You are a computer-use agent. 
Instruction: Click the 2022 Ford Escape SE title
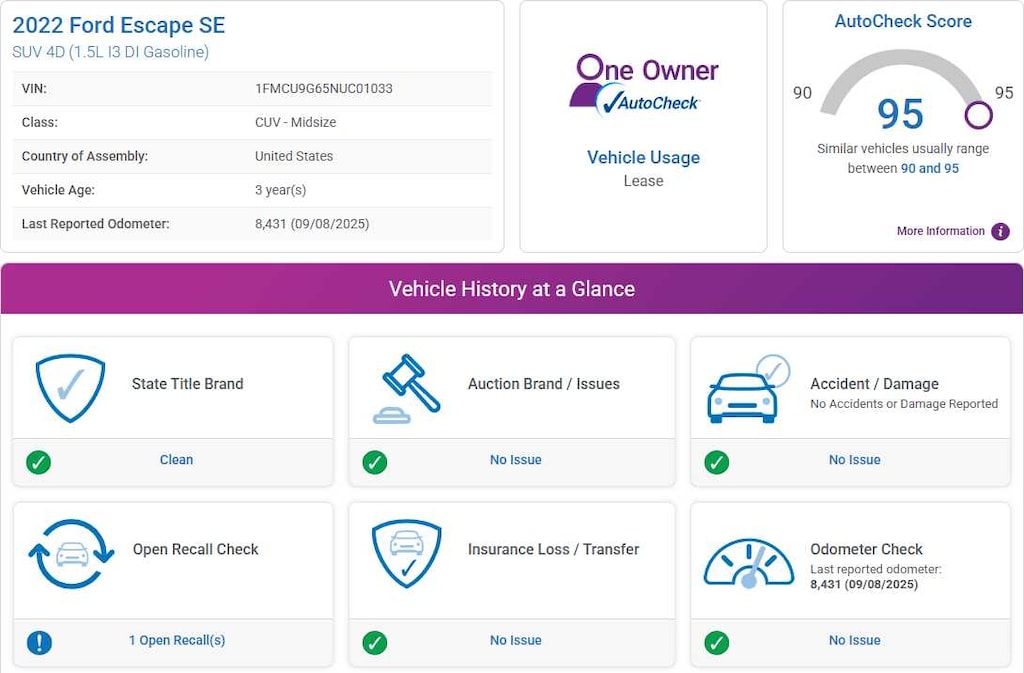coord(119,25)
